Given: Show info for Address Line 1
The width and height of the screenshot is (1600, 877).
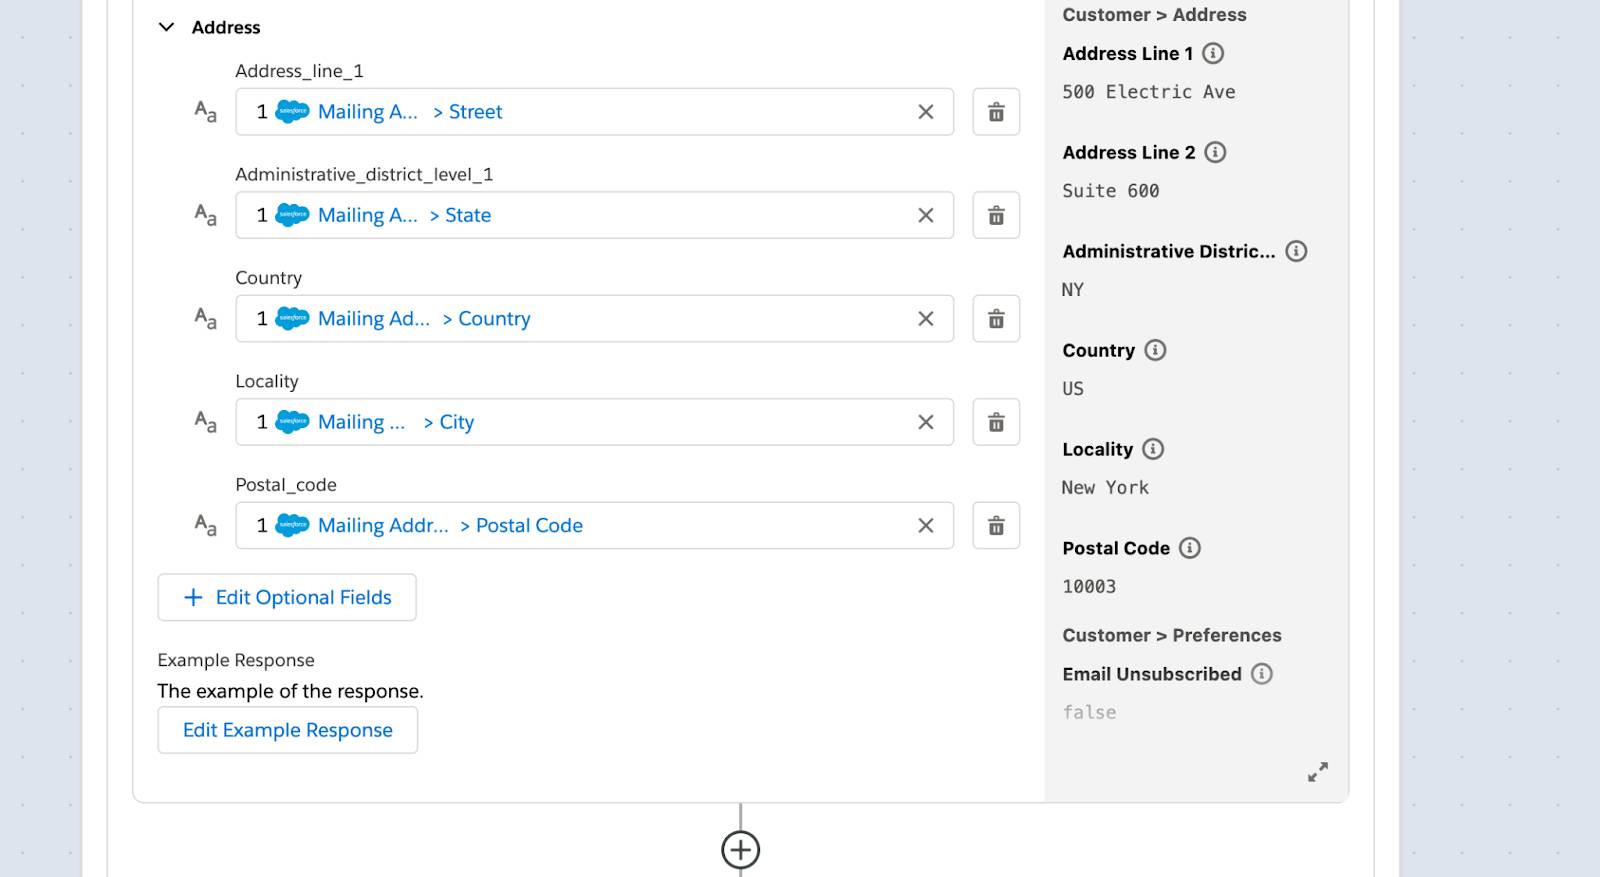Looking at the screenshot, I should [1213, 53].
